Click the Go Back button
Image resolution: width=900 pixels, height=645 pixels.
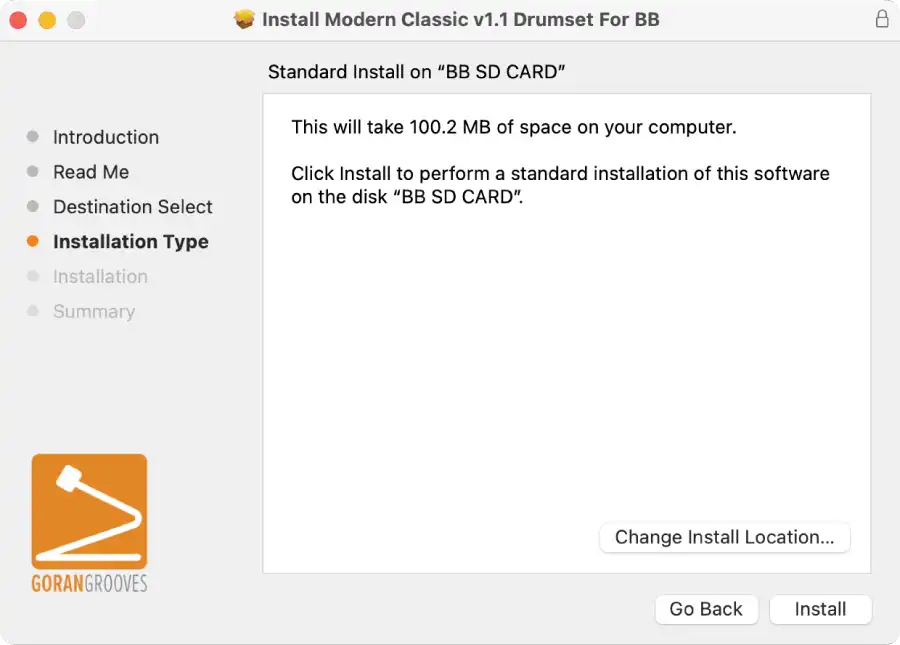tap(706, 609)
